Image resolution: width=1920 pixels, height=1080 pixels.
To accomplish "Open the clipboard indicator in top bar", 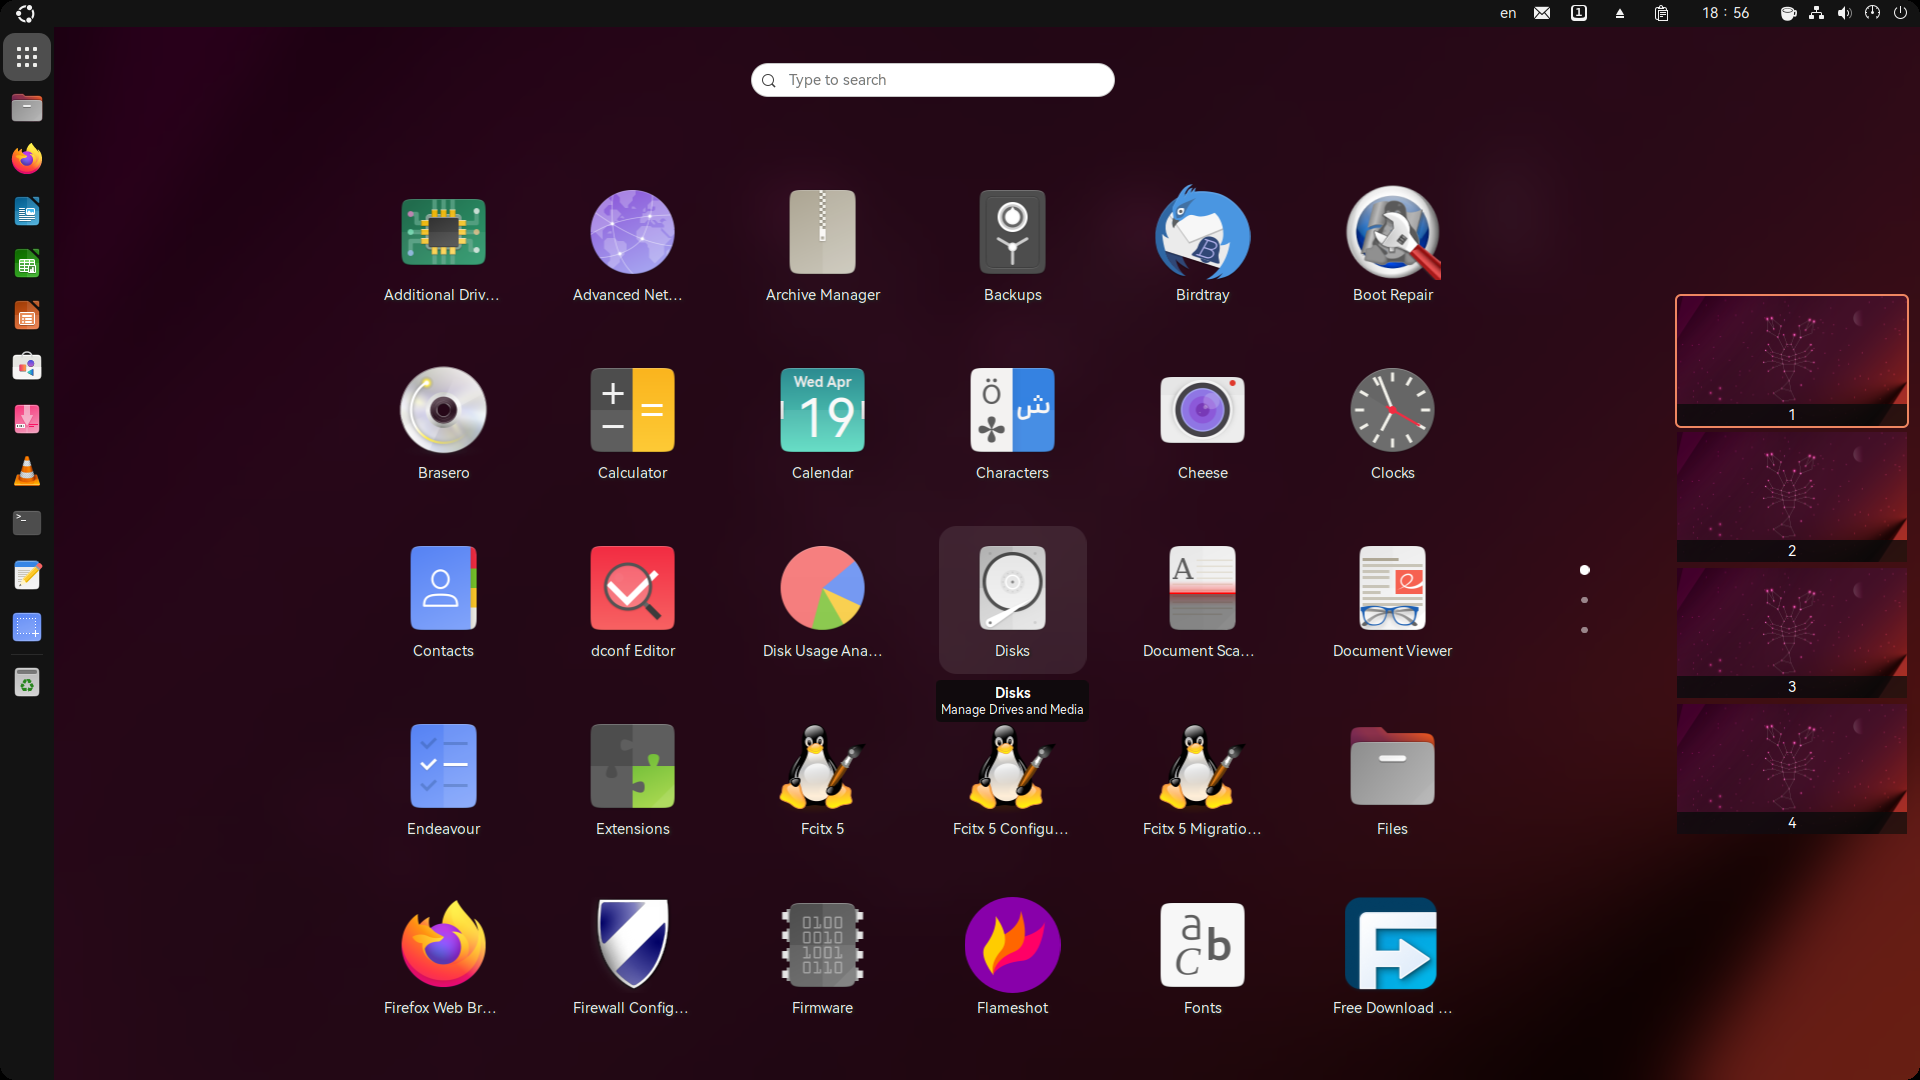I will (1661, 13).
